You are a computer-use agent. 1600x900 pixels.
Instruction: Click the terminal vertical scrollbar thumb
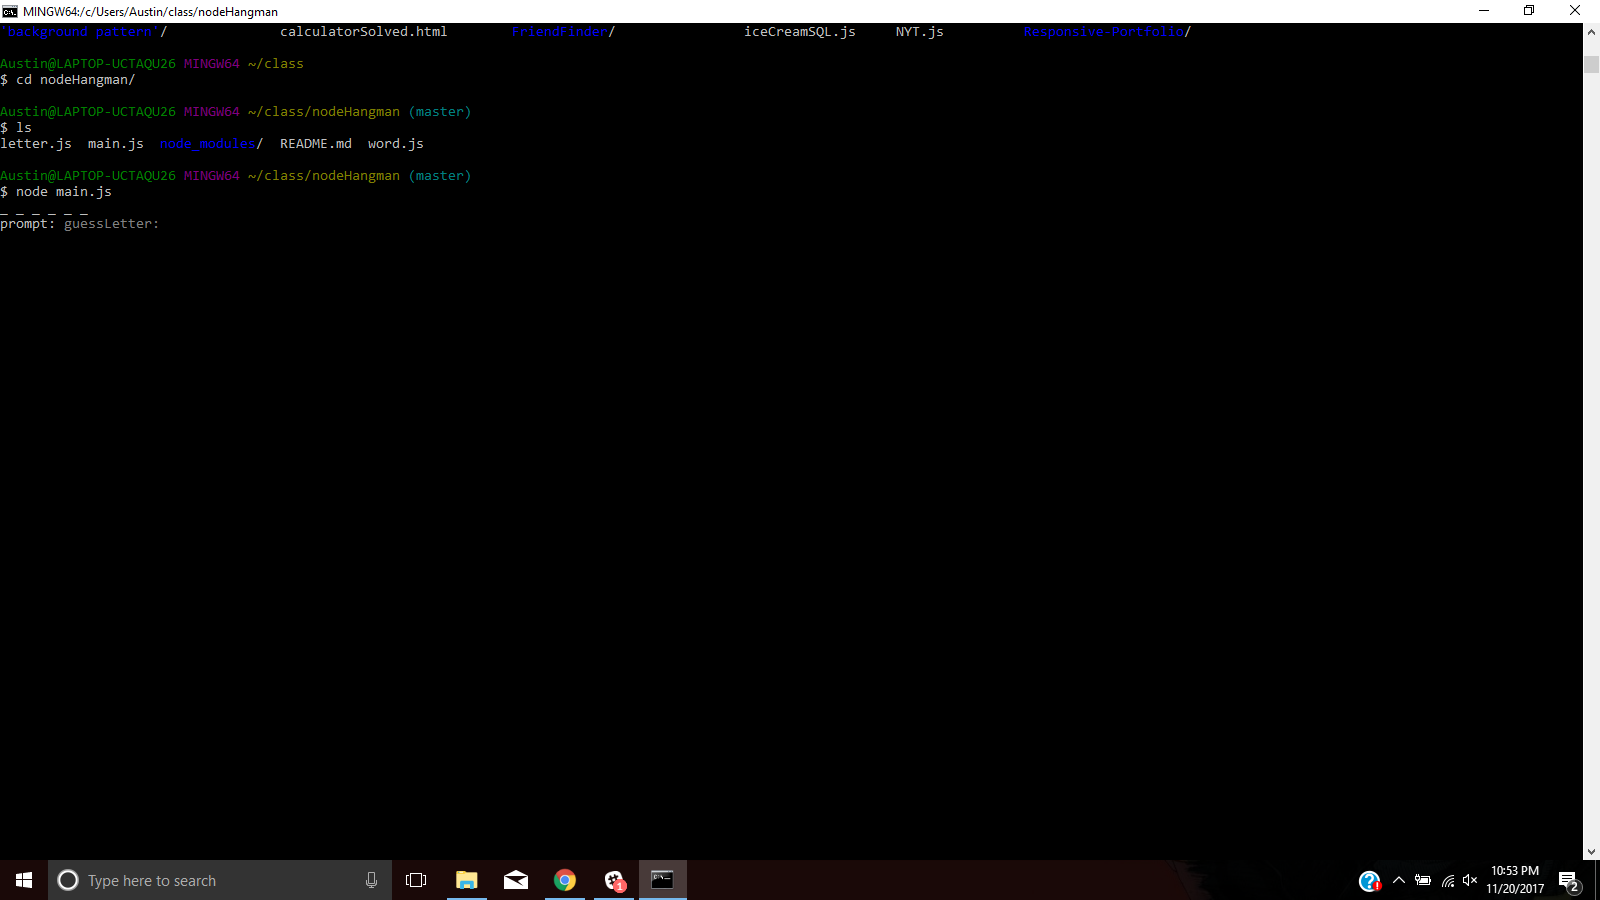1591,64
